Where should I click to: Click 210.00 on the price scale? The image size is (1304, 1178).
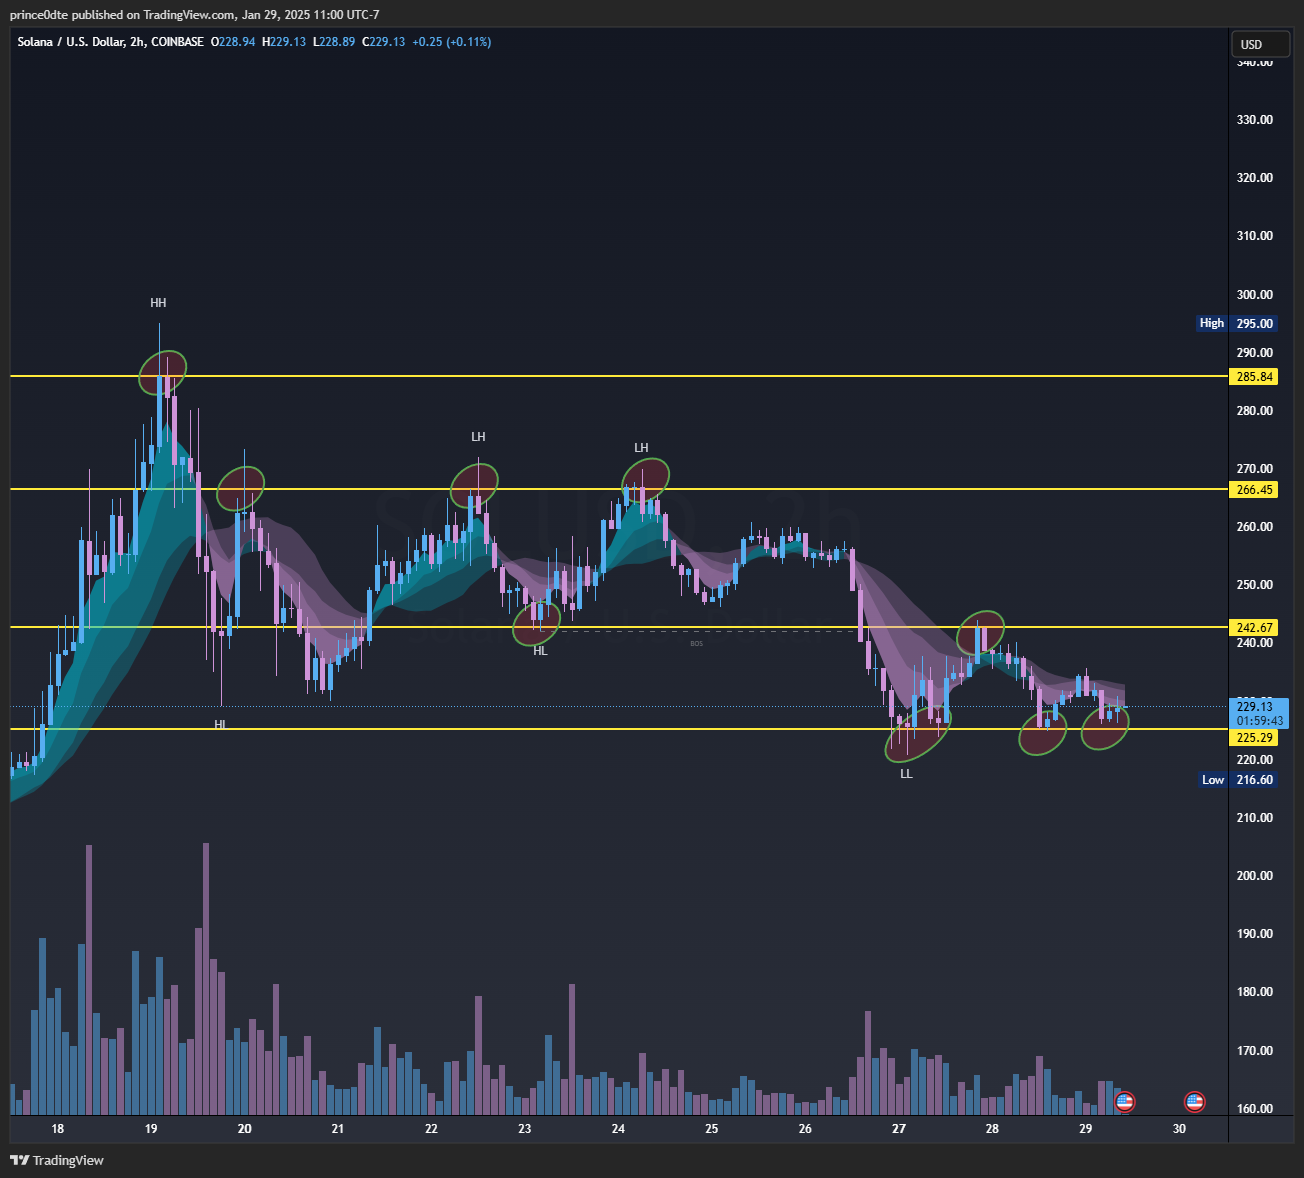(1255, 818)
